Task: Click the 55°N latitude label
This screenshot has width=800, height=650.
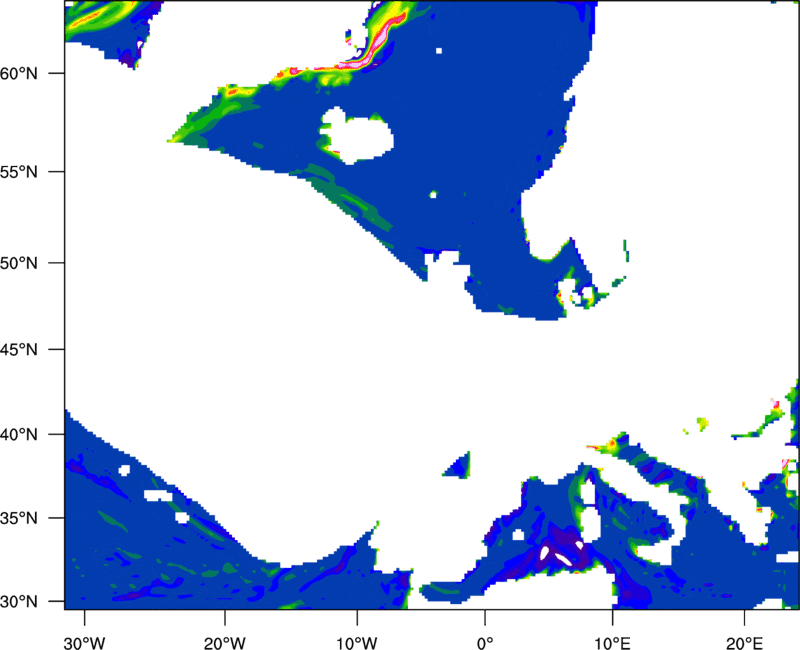Action: coord(19,172)
